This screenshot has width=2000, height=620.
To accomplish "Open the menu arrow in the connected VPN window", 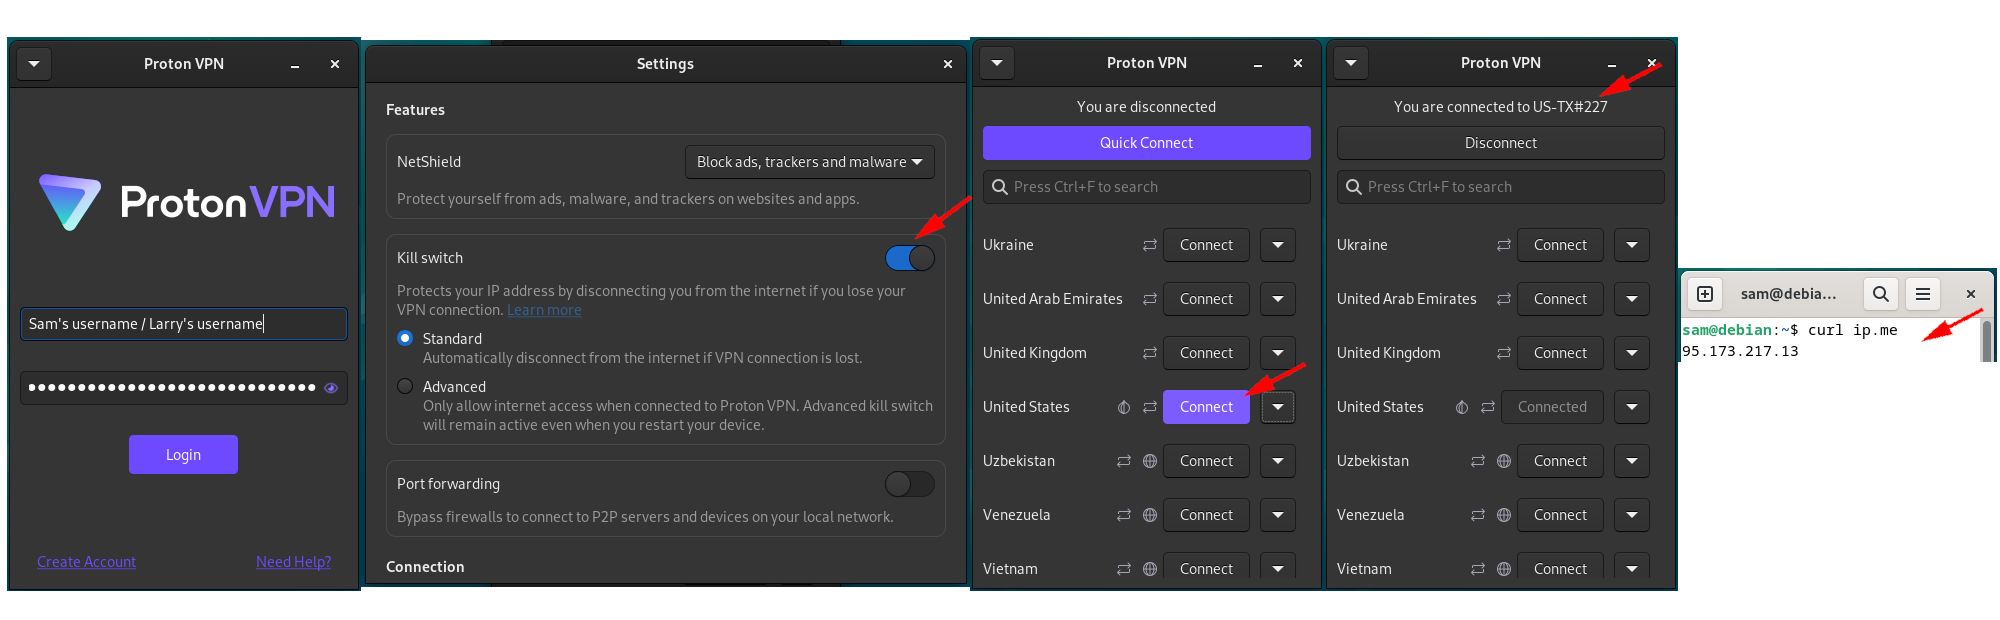I will [1351, 63].
